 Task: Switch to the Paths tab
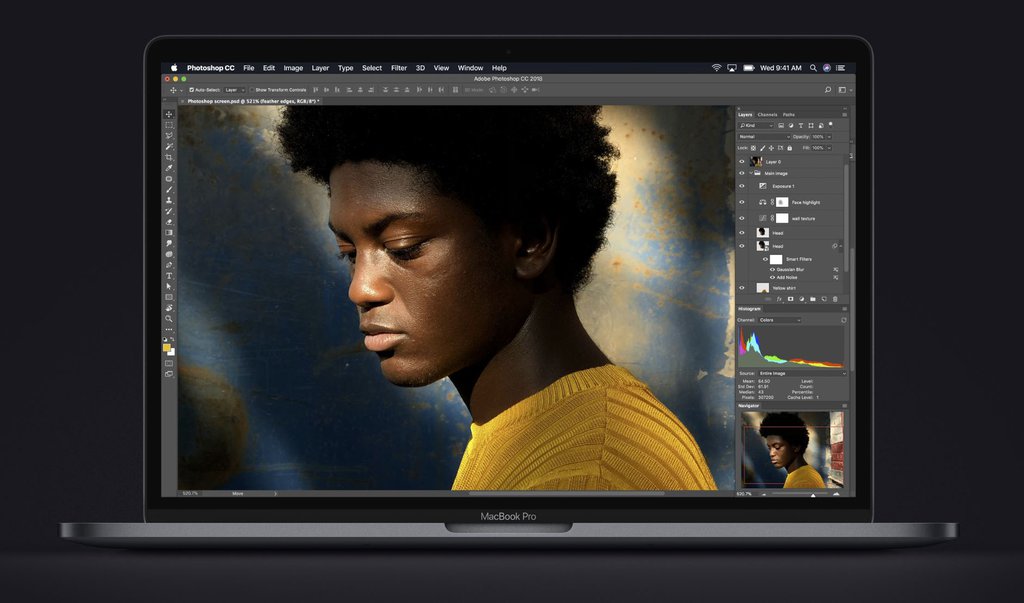(789, 114)
